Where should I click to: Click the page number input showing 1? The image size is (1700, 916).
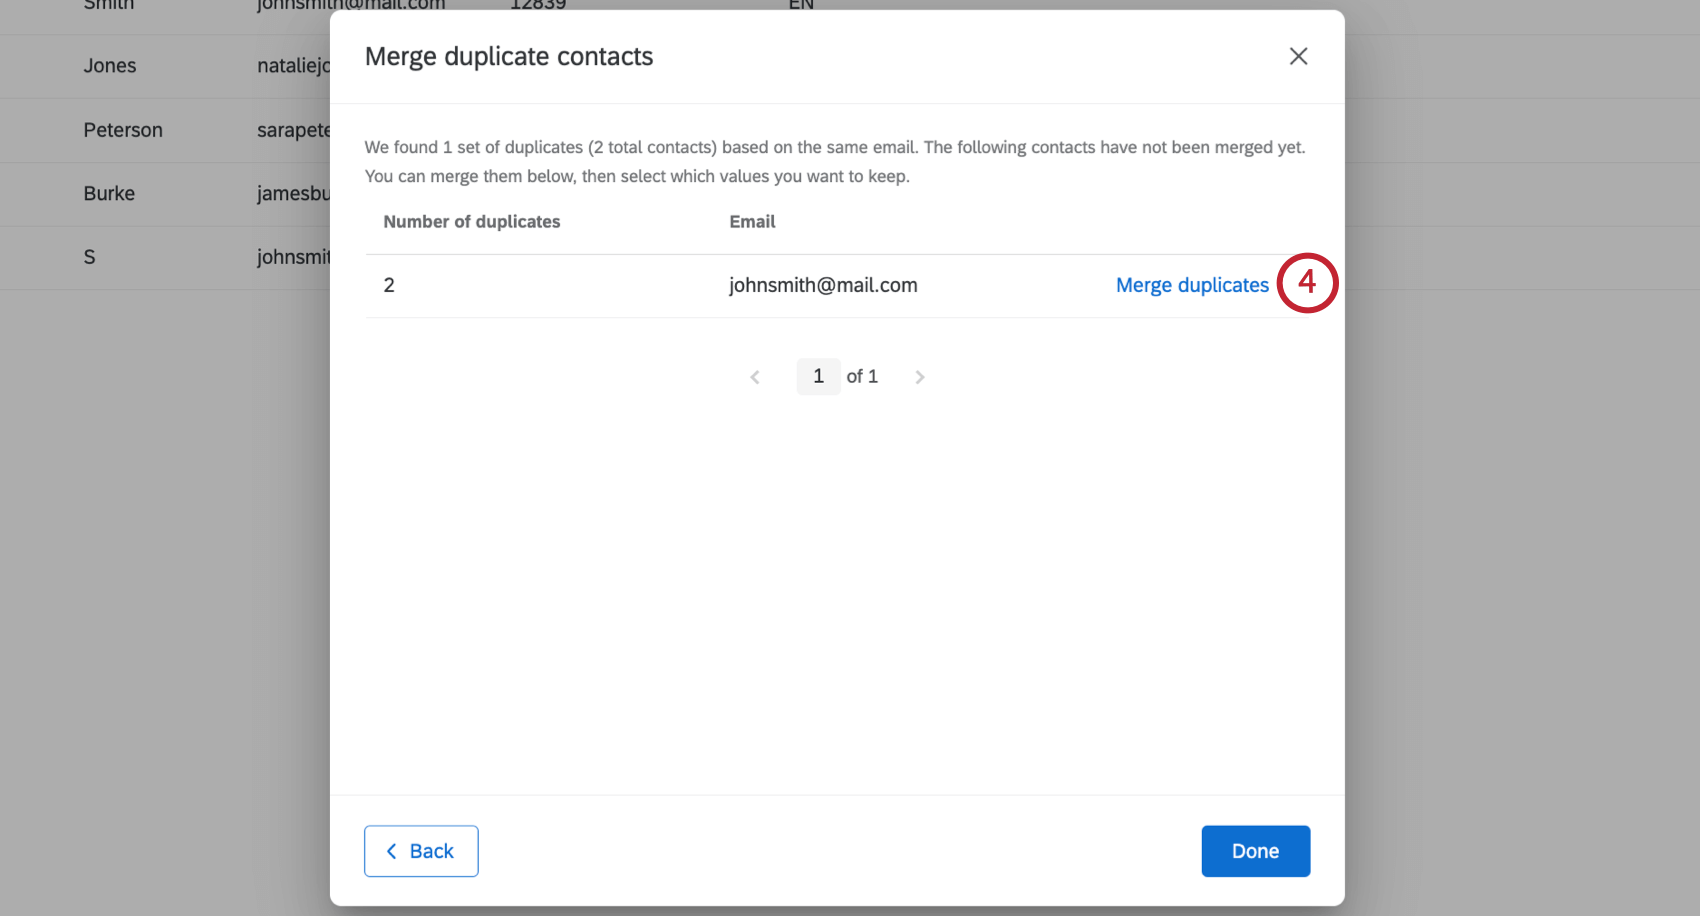coord(818,376)
